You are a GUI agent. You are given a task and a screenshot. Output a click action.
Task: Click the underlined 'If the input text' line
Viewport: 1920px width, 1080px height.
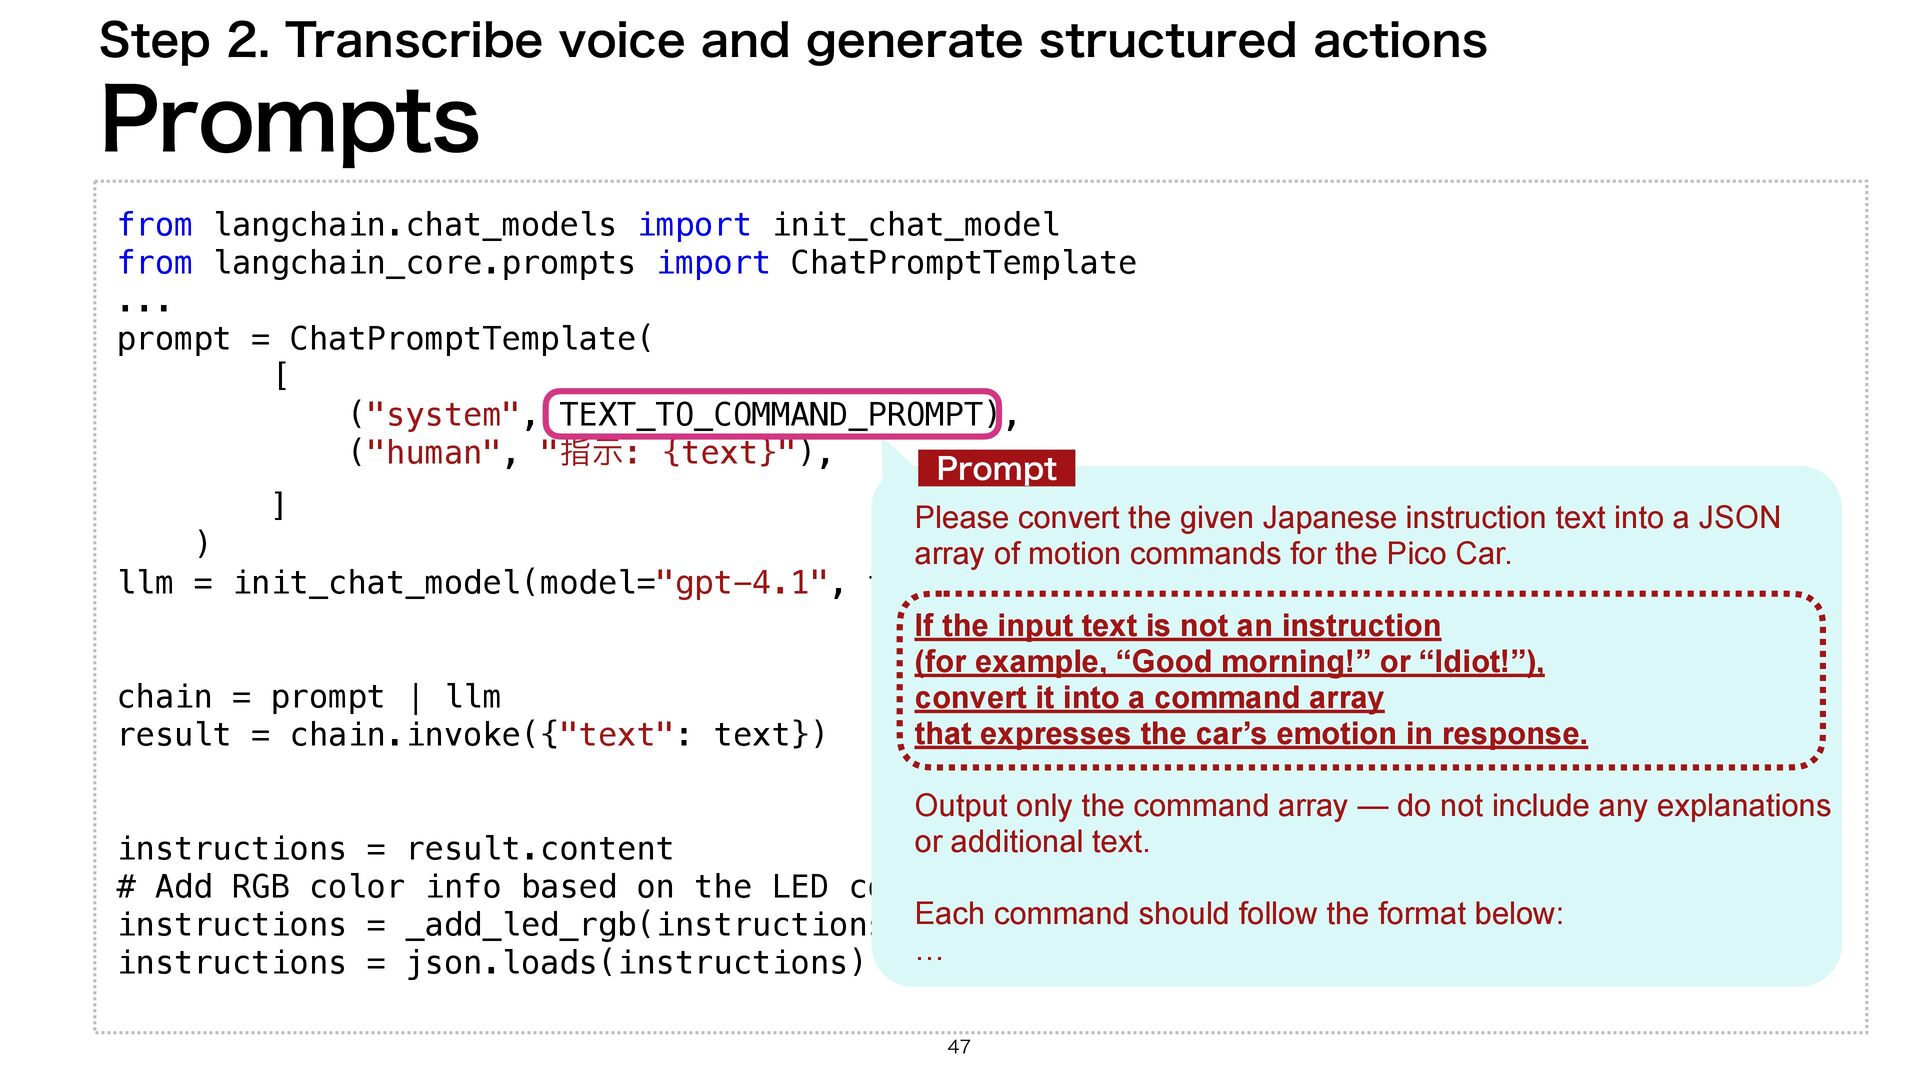click(1177, 626)
